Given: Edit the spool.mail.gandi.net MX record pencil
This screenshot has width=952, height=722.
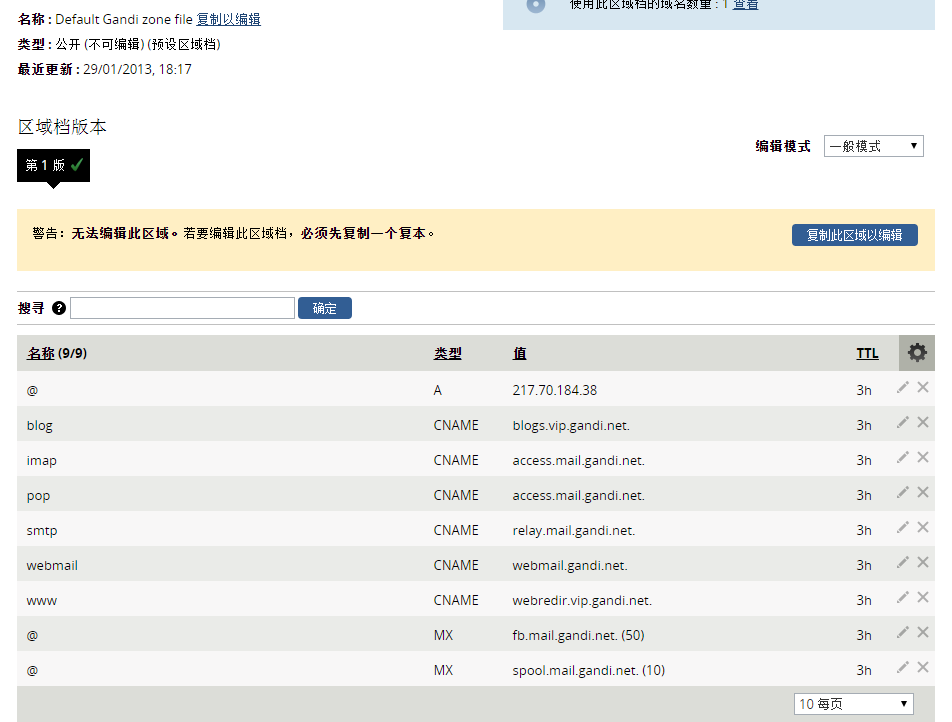Looking at the screenshot, I should 903,667.
